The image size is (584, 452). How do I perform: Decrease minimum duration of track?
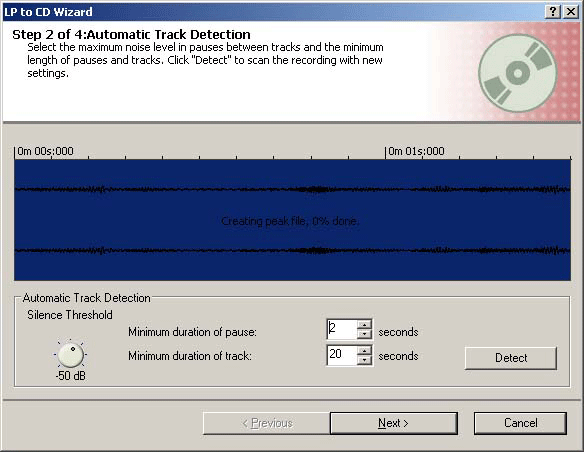[x=364, y=360]
